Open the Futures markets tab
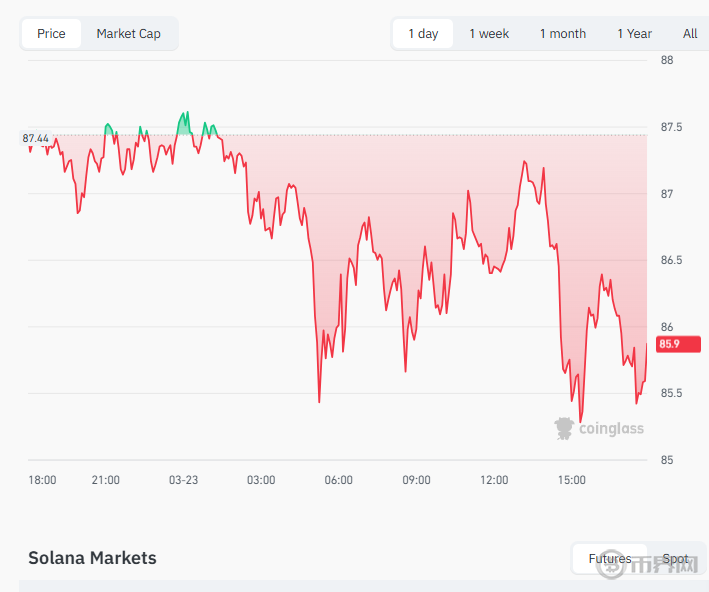 point(610,559)
